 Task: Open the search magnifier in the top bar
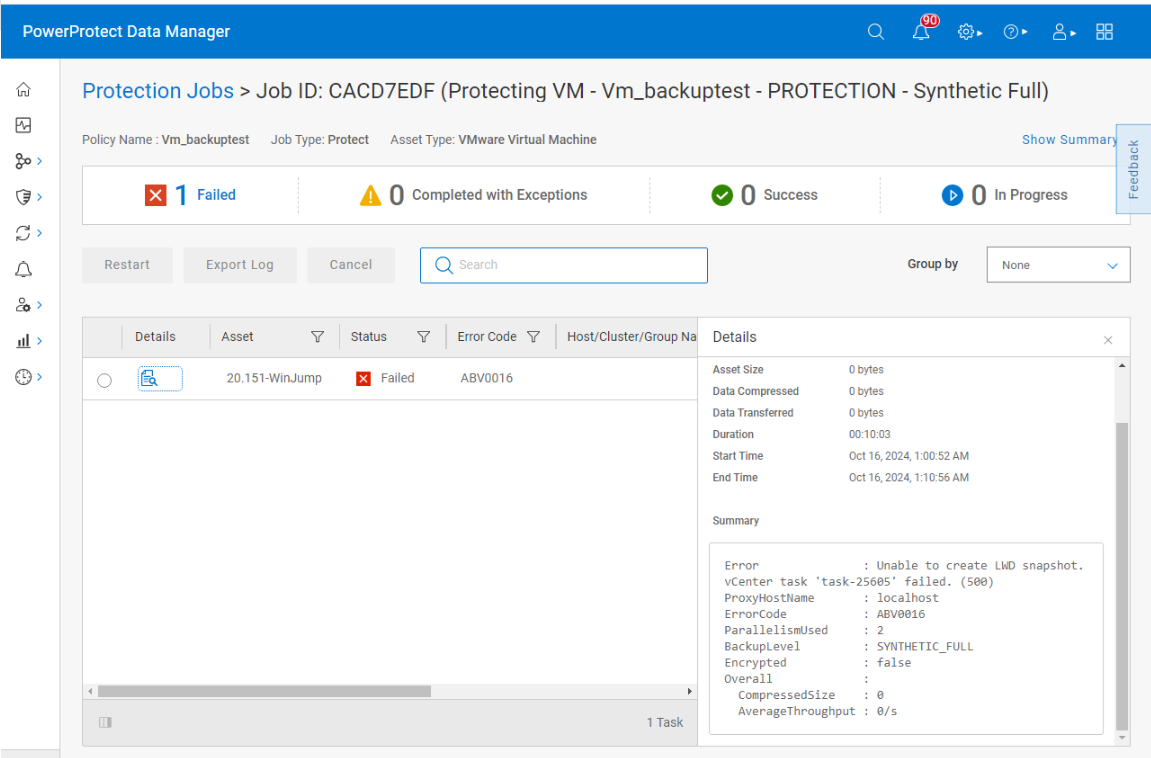click(875, 31)
